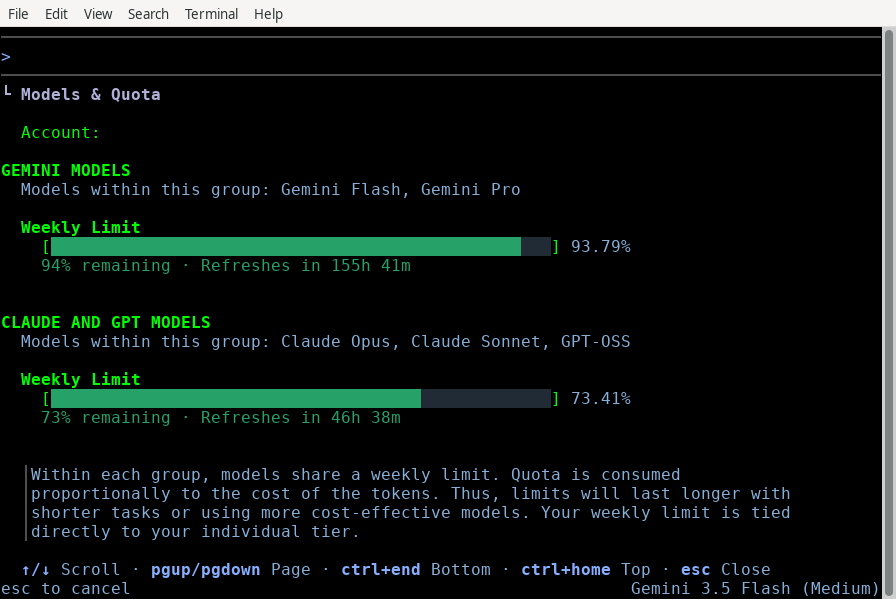
Task: Click the 73.41% value
Action: [x=601, y=398]
